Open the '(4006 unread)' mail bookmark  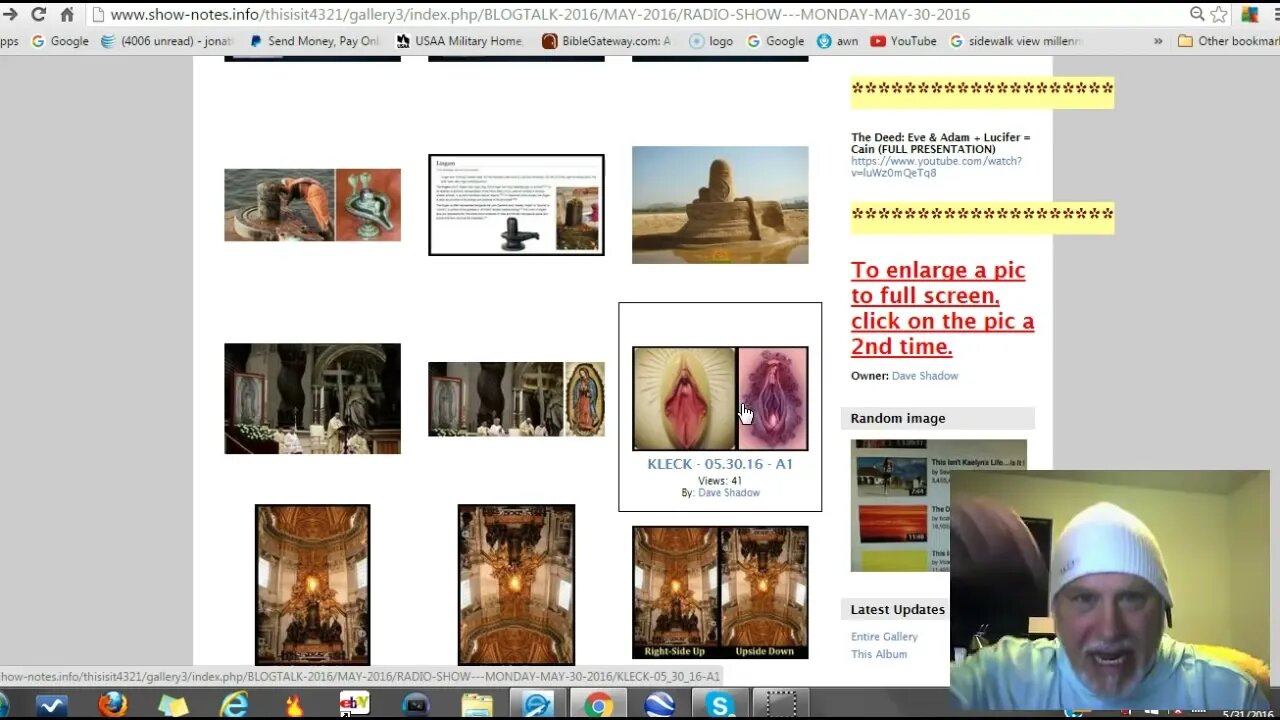click(168, 41)
